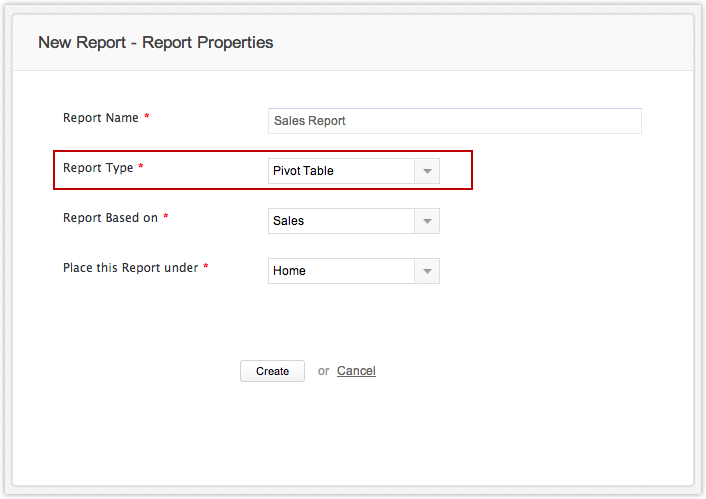Open the Report Type dropdown arrow
Image resolution: width=706 pixels, height=499 pixels.
click(x=427, y=171)
